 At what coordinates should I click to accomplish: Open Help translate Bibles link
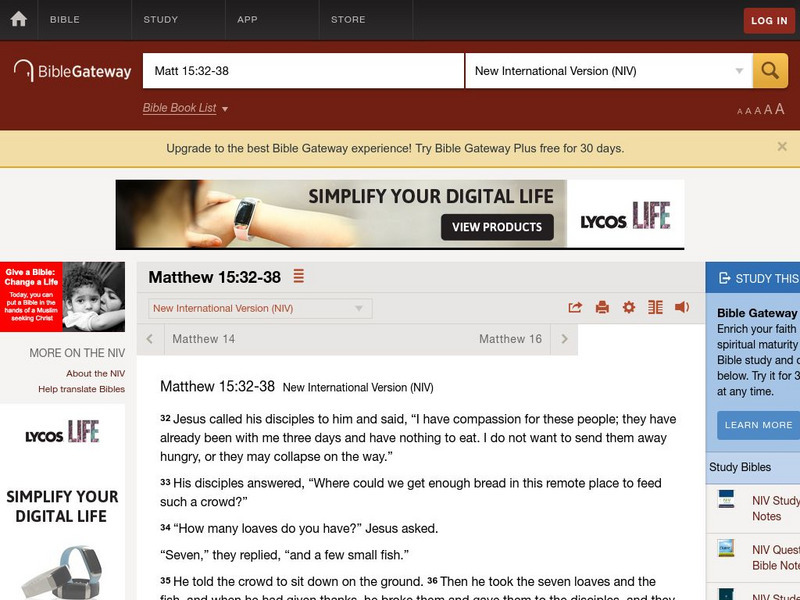pos(82,389)
